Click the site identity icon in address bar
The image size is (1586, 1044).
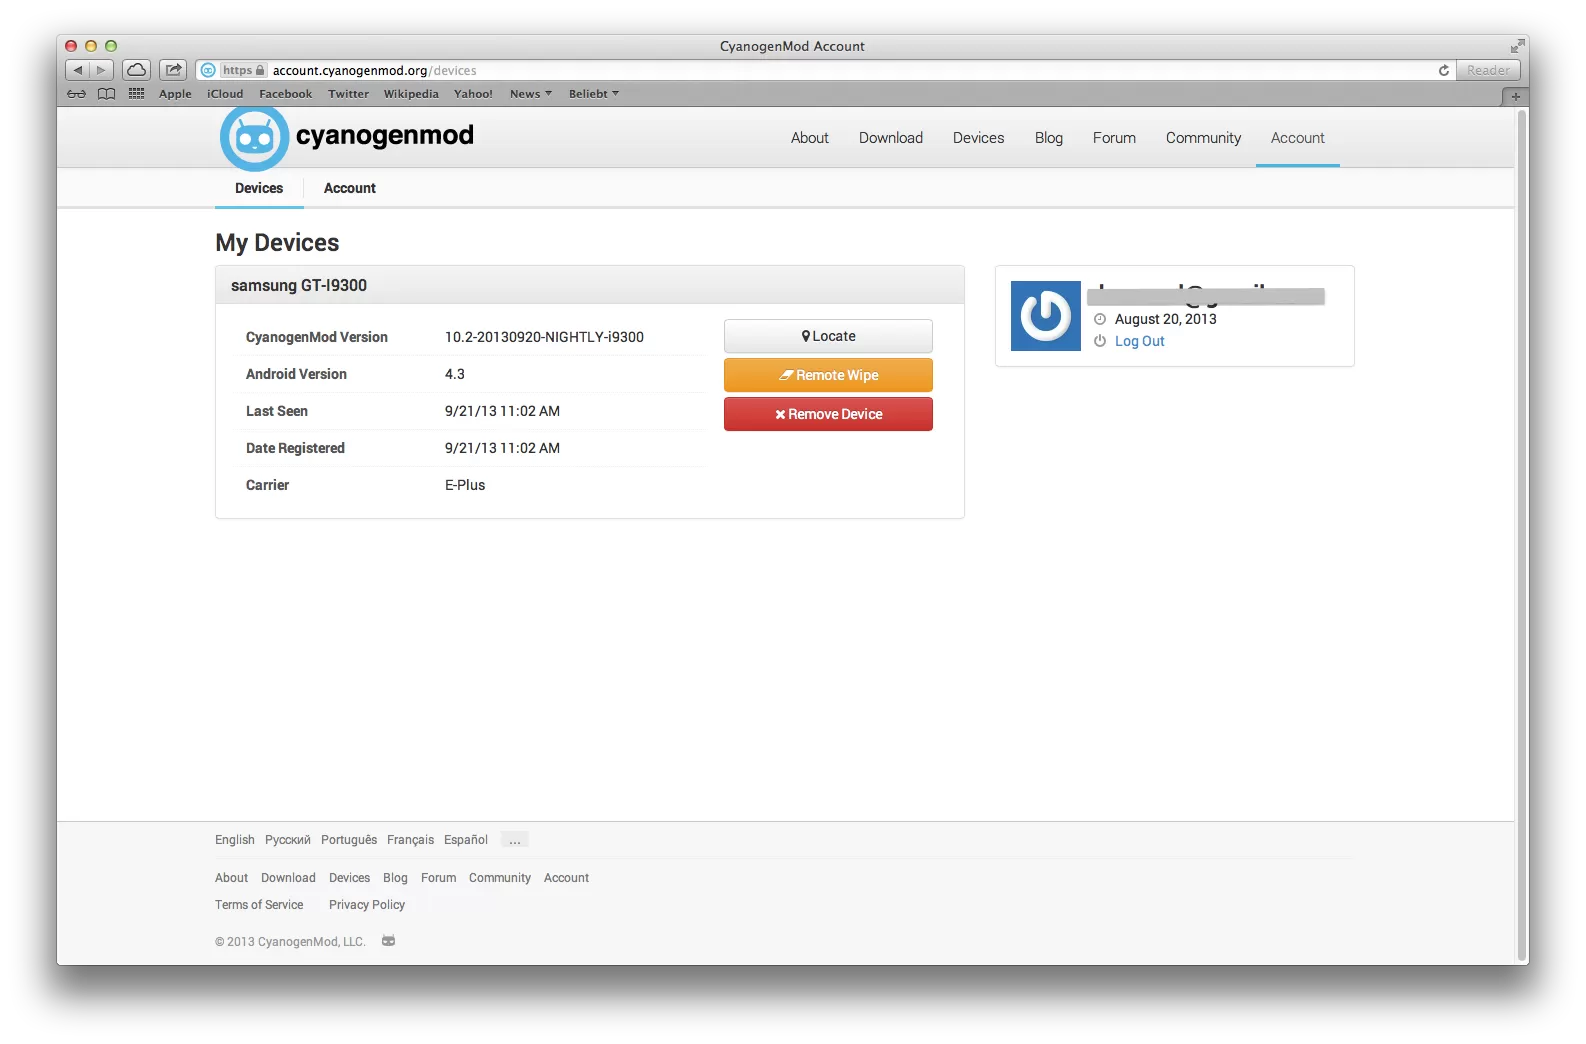(x=208, y=70)
